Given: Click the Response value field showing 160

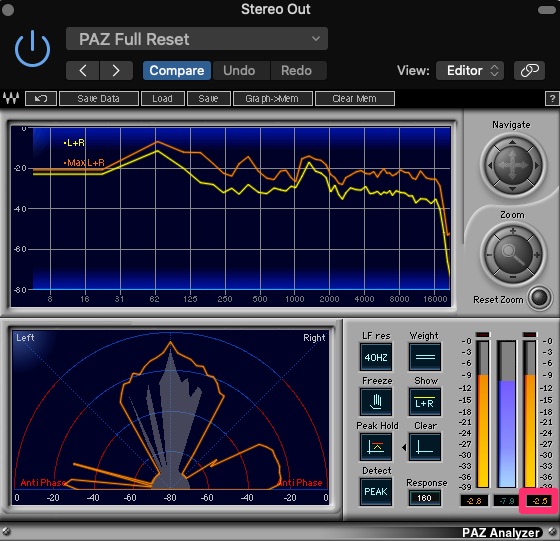Looking at the screenshot, I should (425, 498).
